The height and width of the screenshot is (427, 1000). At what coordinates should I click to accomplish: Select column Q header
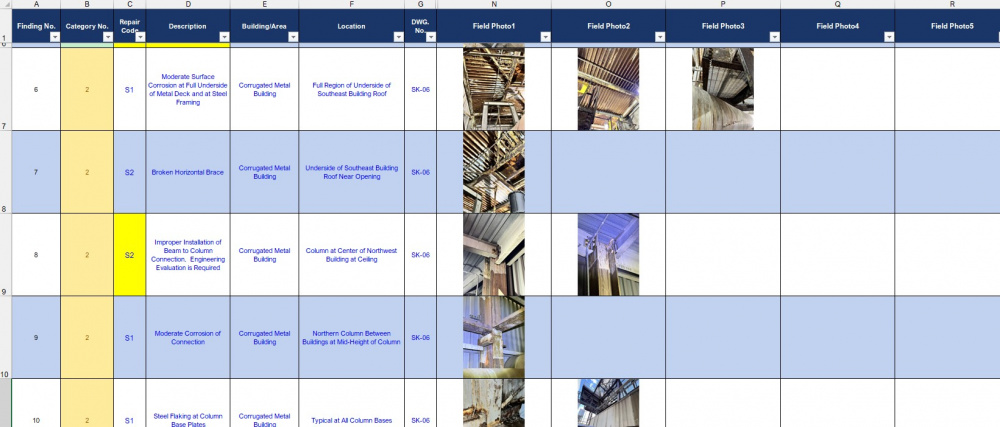(x=837, y=4)
